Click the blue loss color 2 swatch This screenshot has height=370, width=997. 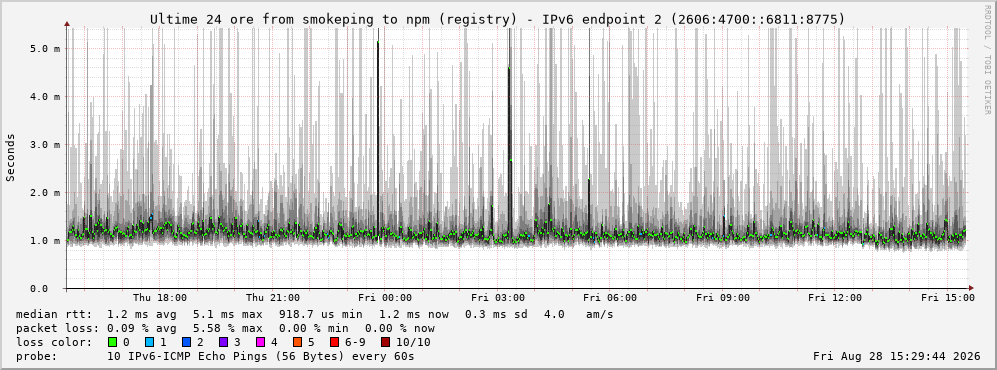(186, 342)
